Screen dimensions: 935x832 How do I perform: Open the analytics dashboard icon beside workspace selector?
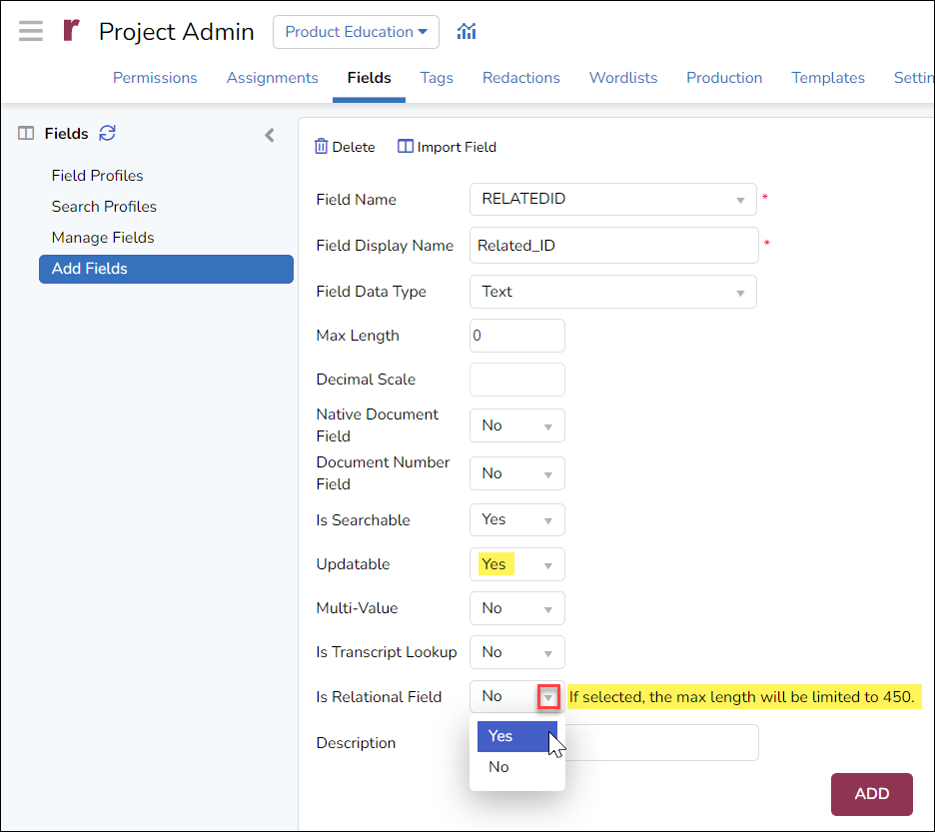(x=466, y=31)
